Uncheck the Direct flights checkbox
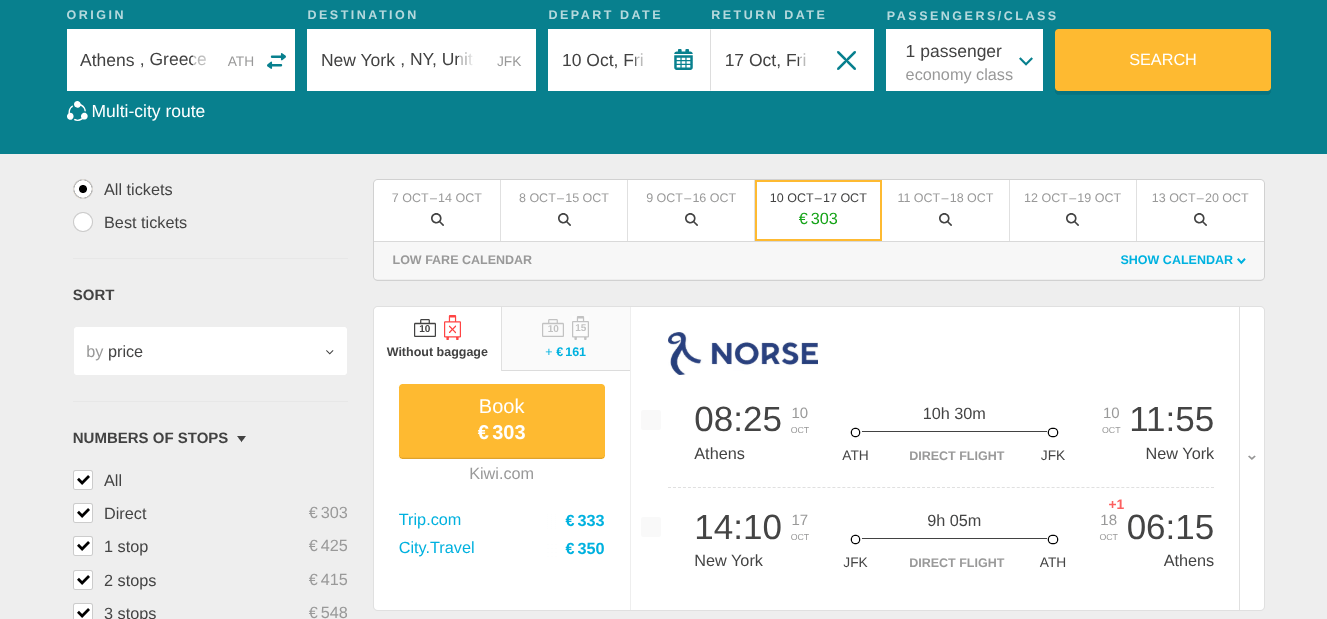1327x619 pixels. click(x=83, y=513)
